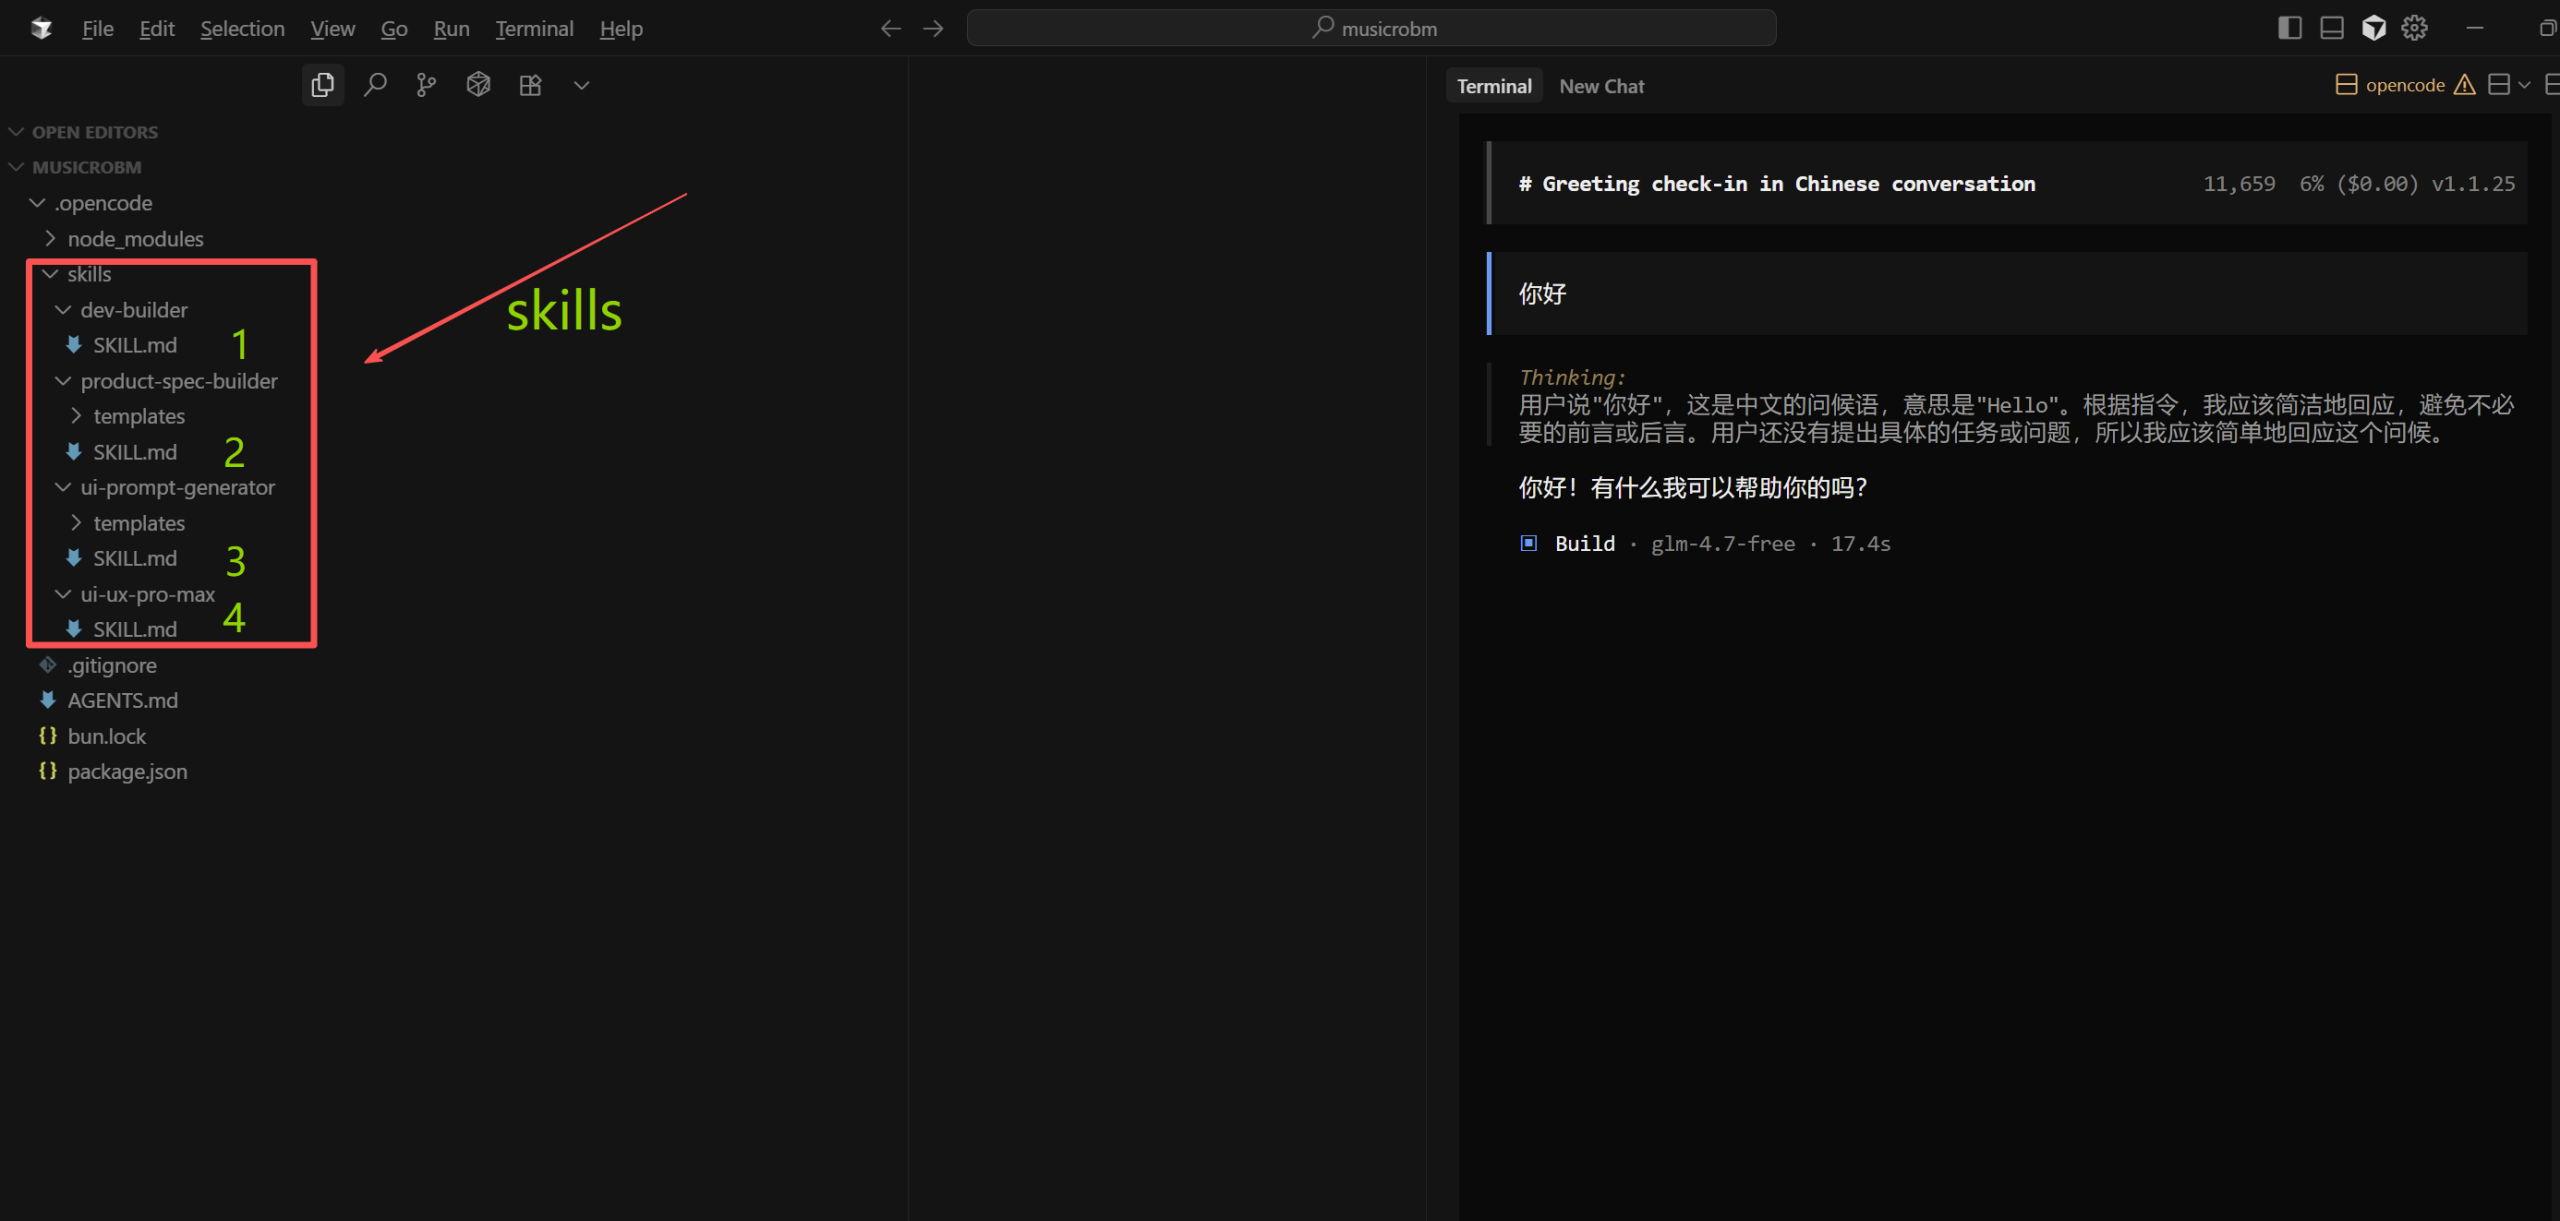Open the app logo icon at top left
Image resolution: width=2560 pixels, height=1221 pixels.
click(x=42, y=28)
